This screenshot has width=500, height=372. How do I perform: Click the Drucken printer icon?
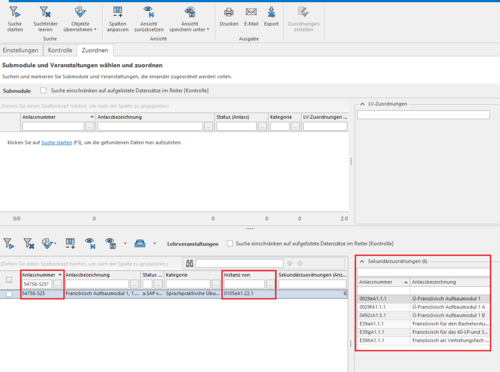[229, 13]
